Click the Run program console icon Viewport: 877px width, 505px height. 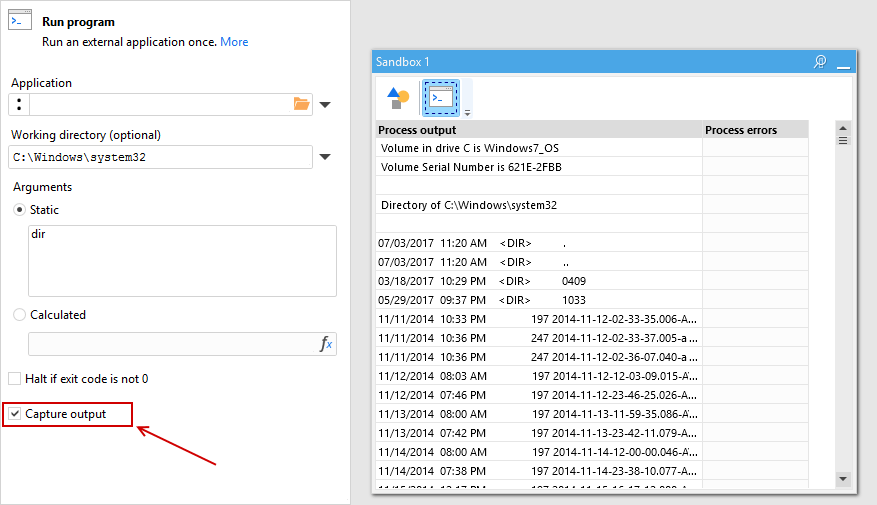tap(20, 20)
